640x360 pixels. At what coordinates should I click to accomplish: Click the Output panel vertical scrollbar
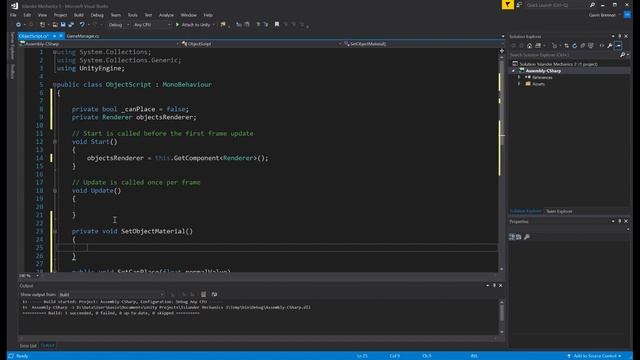(x=502, y=316)
